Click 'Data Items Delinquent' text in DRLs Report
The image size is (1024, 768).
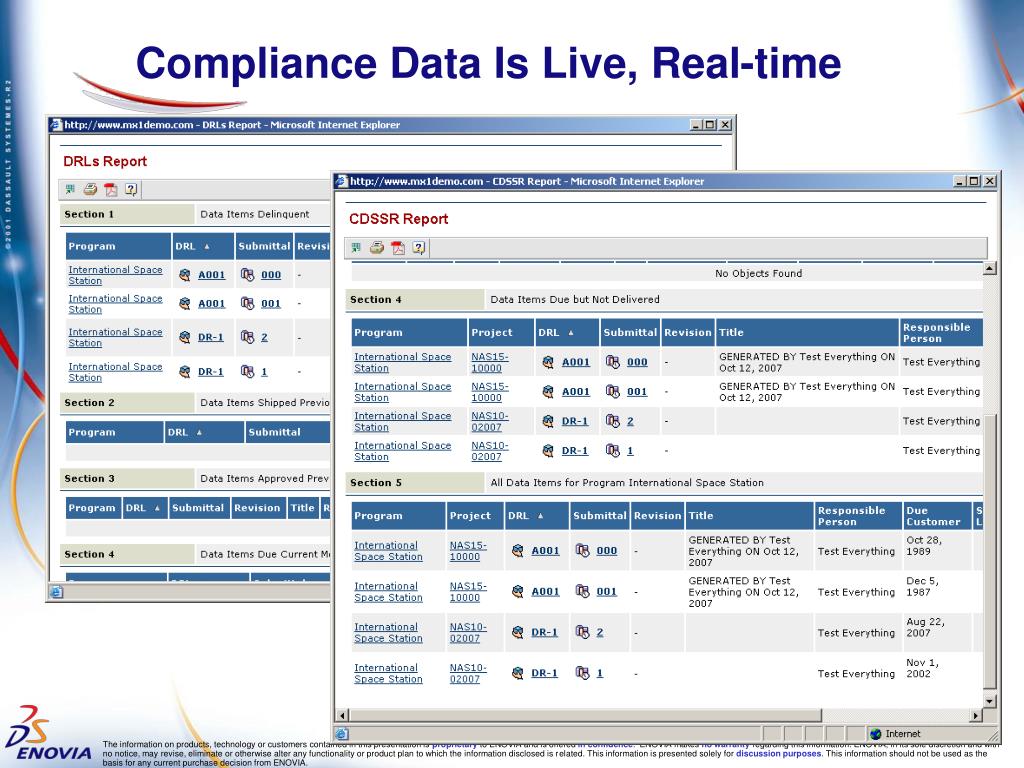[255, 214]
